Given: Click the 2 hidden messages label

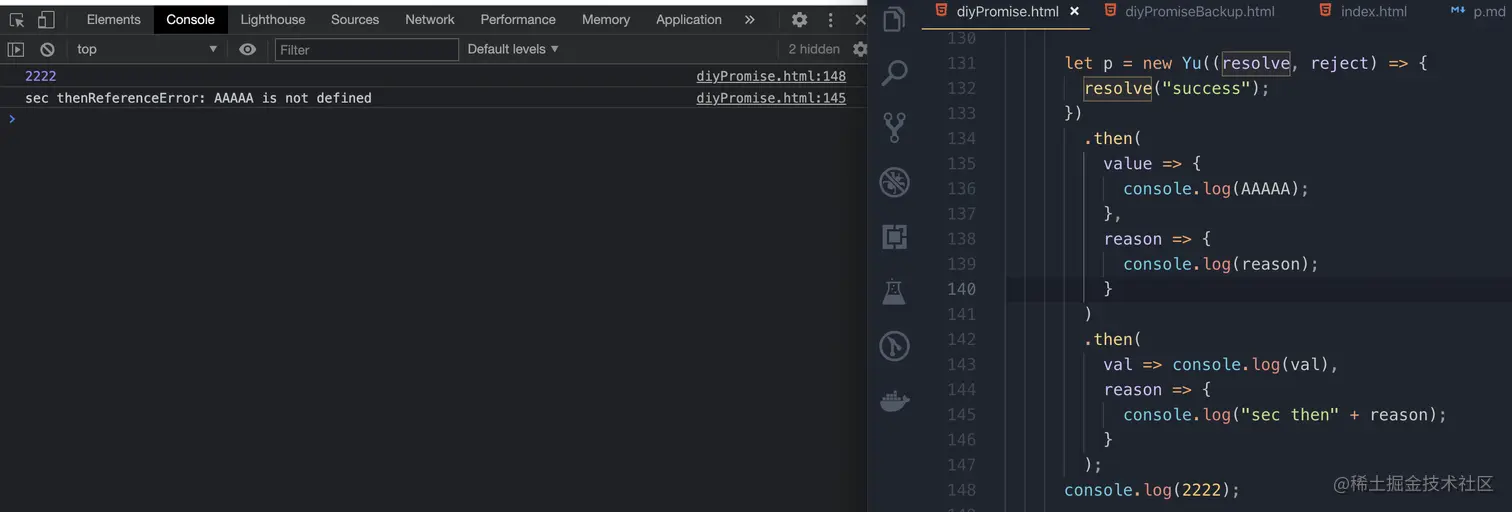Looking at the screenshot, I should [x=814, y=49].
